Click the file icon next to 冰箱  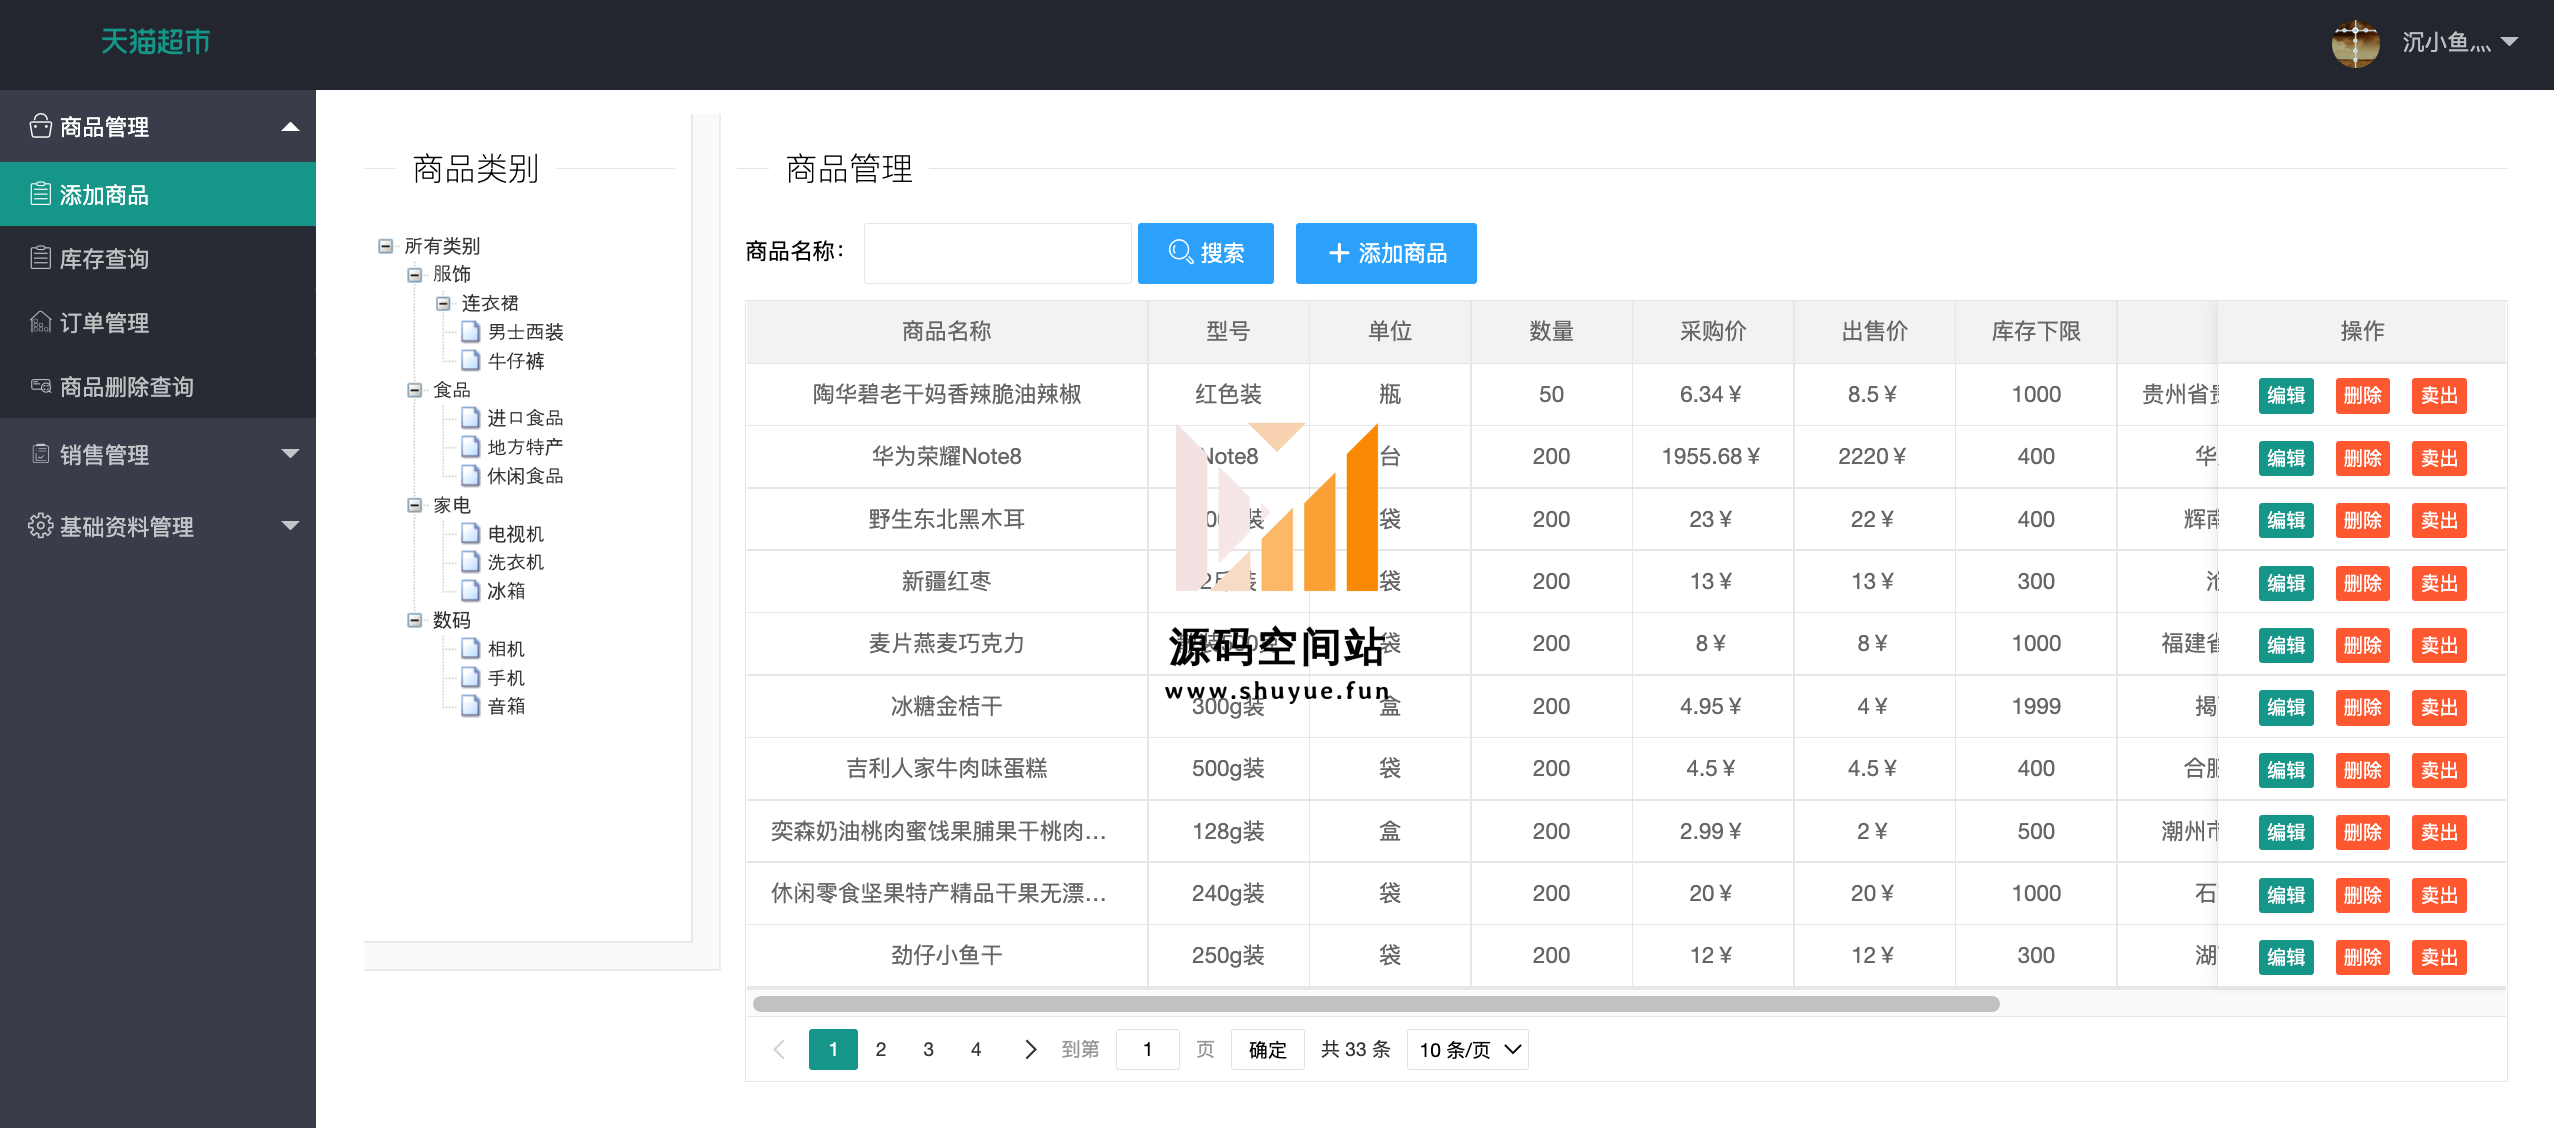point(470,590)
